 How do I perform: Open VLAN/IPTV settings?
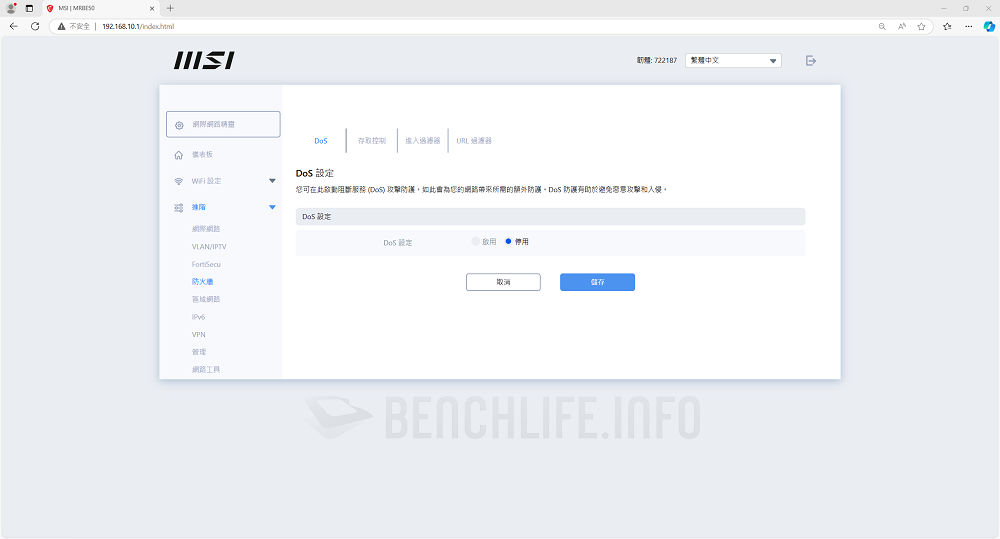(209, 247)
